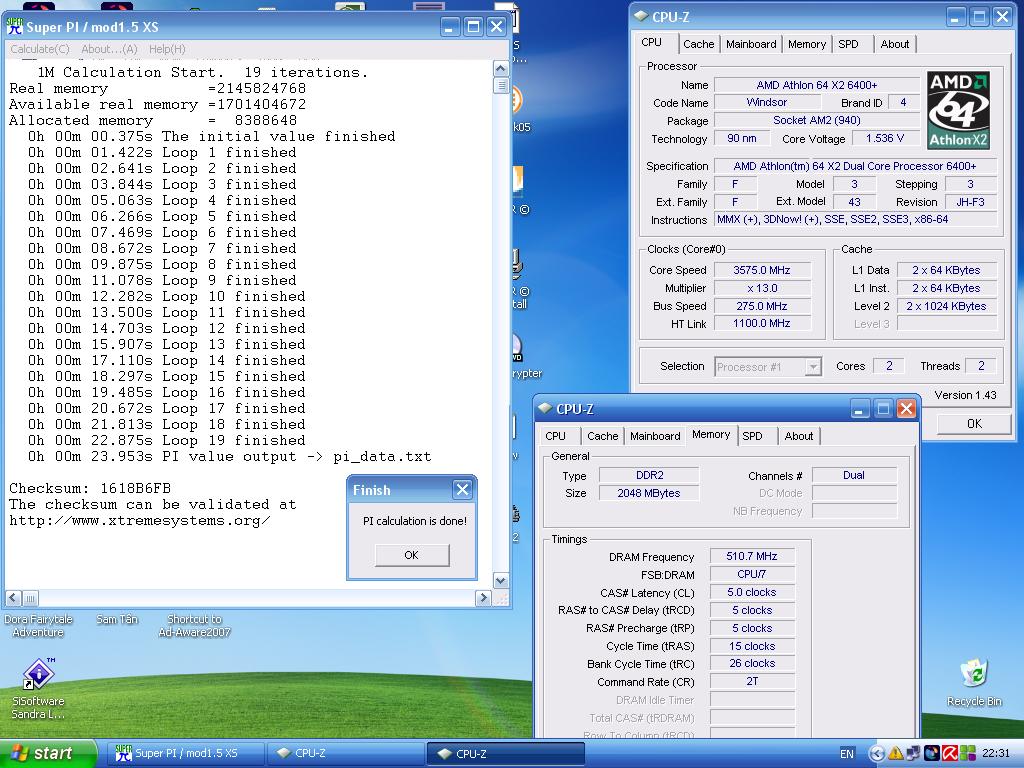Open red Avira antivirus tray icon
Image resolution: width=1024 pixels, height=768 pixels.
(950, 754)
